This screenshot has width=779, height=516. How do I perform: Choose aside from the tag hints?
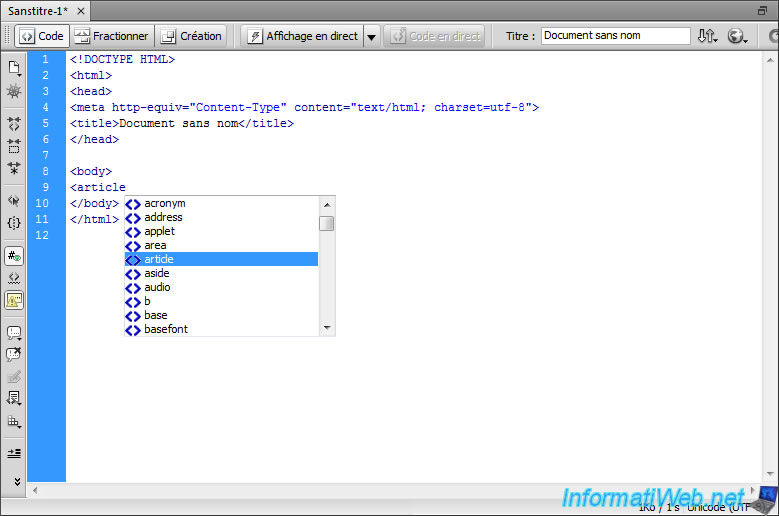(x=221, y=273)
